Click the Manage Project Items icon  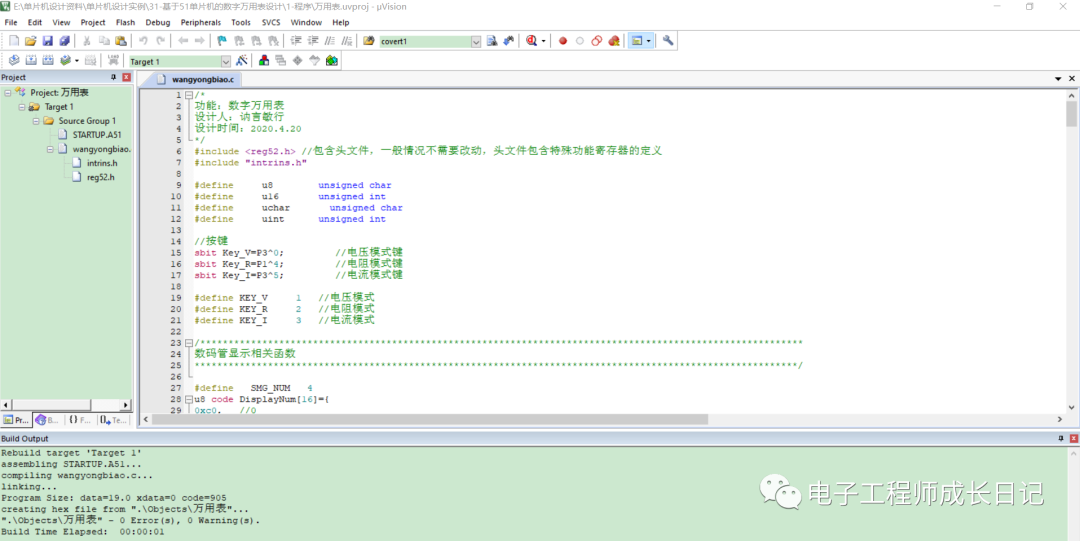coord(264,61)
